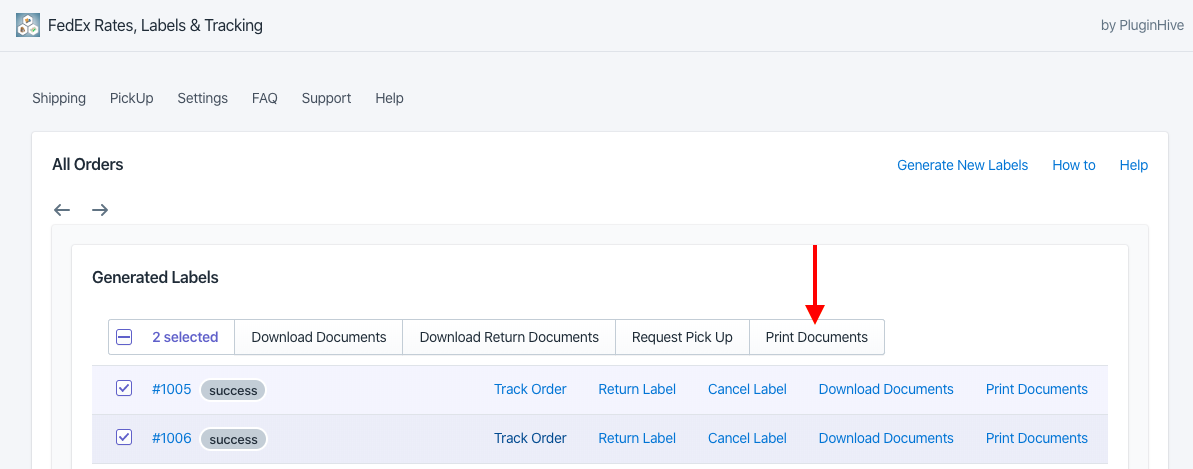Click by PluginHive text

pyautogui.click(x=1142, y=25)
